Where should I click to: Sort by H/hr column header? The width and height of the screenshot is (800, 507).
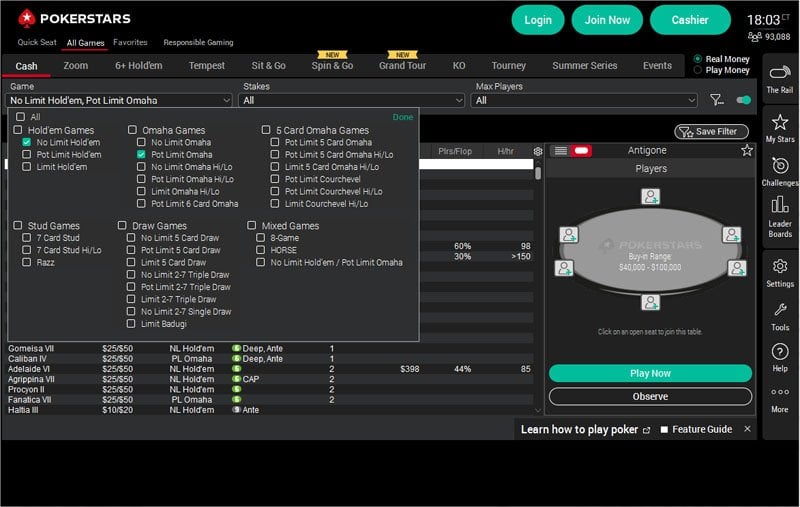point(505,151)
